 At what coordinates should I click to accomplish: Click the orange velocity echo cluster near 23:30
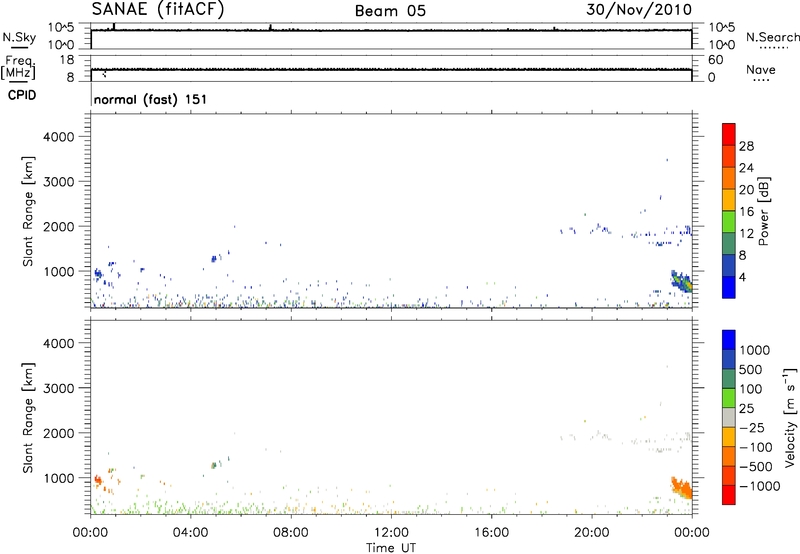(682, 488)
